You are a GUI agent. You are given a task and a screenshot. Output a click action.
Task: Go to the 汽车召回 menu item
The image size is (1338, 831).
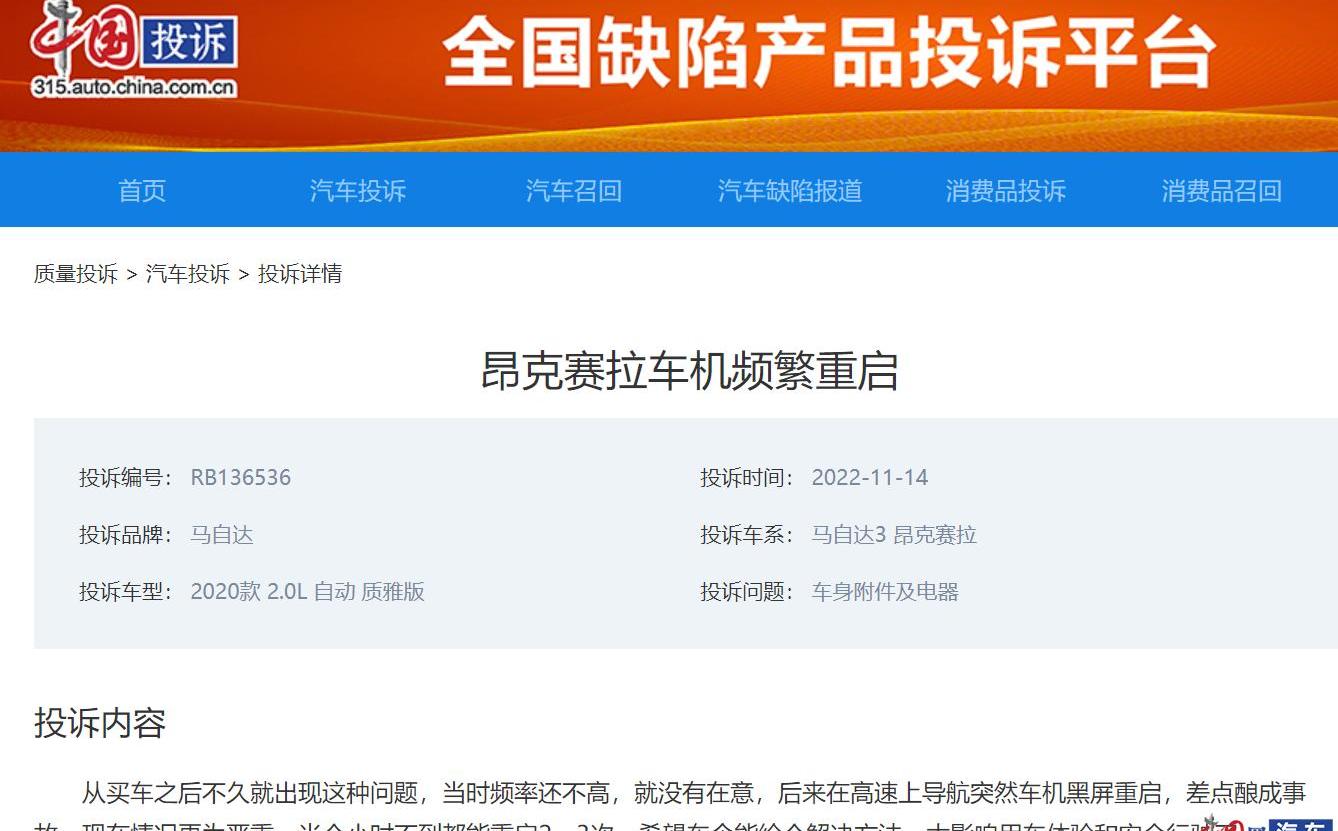[574, 191]
